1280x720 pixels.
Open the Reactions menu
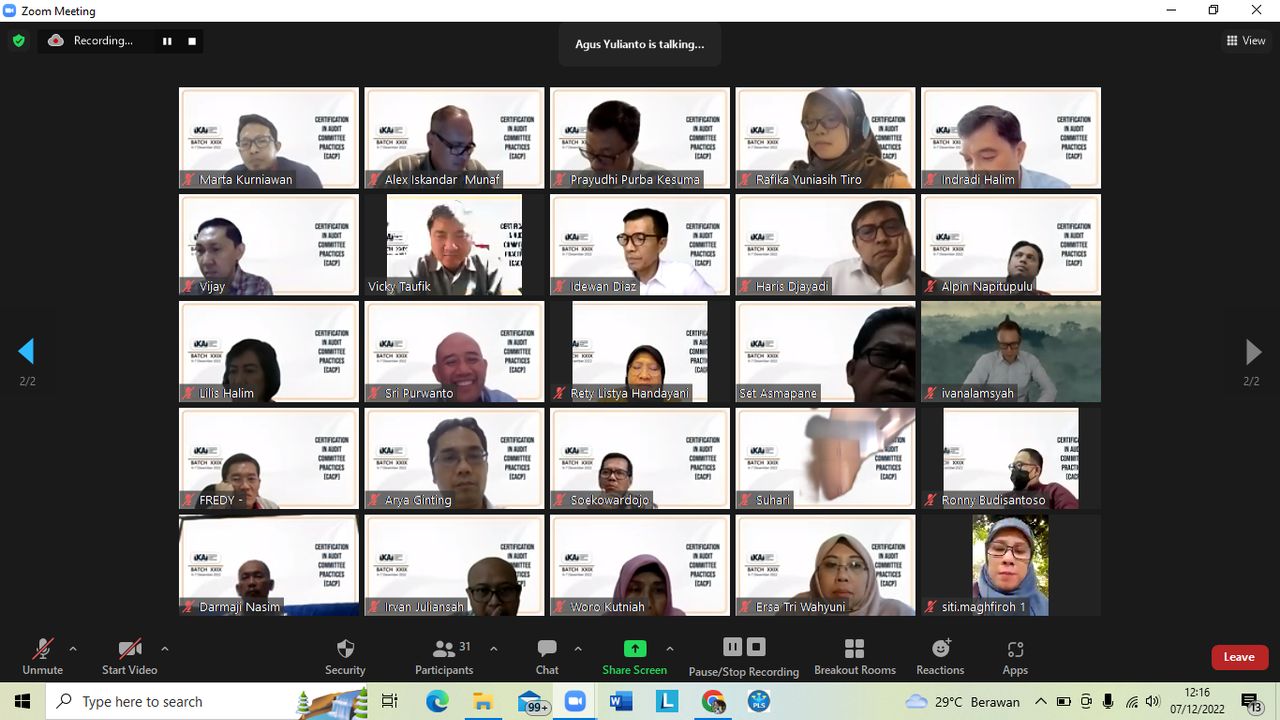click(x=940, y=657)
